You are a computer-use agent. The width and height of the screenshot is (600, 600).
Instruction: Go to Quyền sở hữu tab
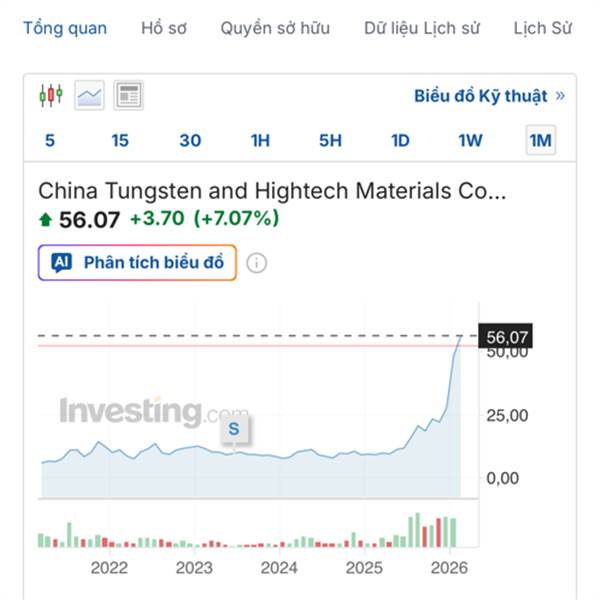click(x=275, y=28)
